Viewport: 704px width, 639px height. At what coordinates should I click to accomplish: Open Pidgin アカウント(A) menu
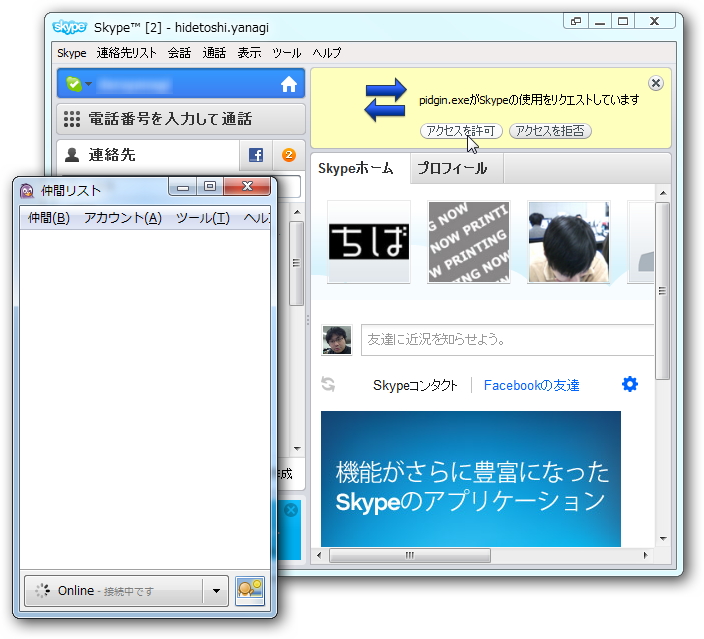123,218
